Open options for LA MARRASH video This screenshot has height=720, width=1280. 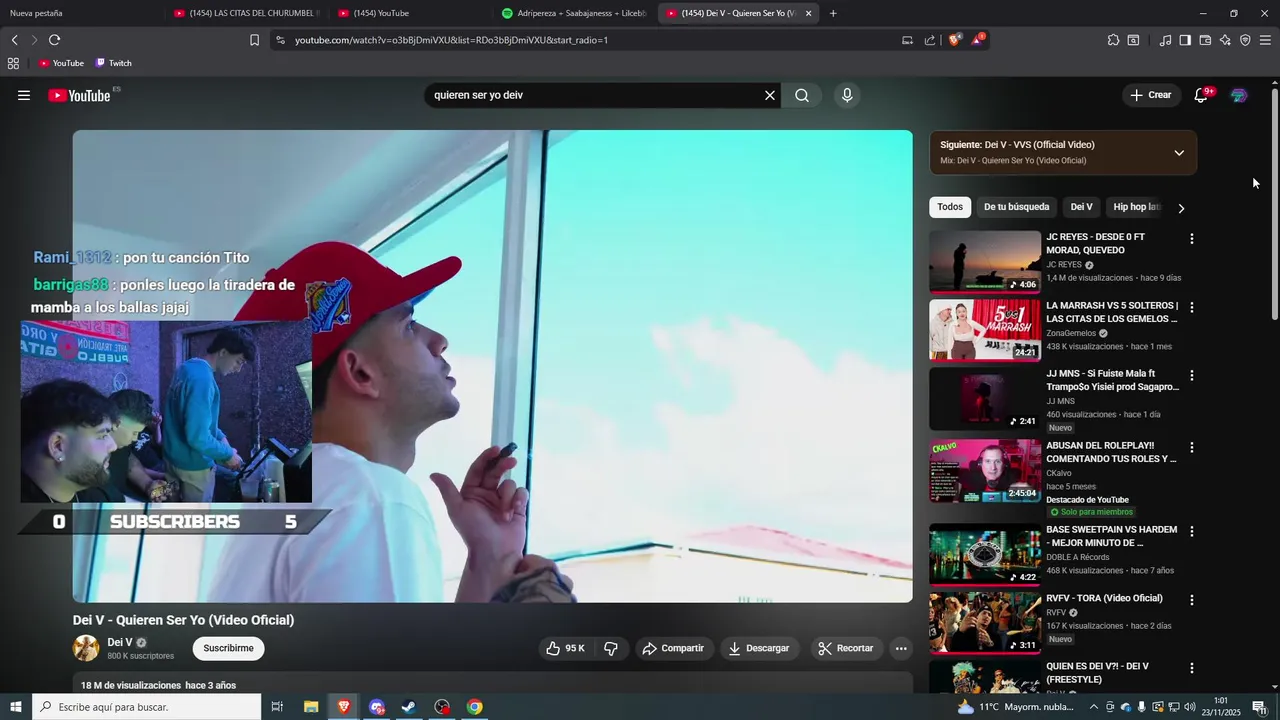pos(1191,307)
